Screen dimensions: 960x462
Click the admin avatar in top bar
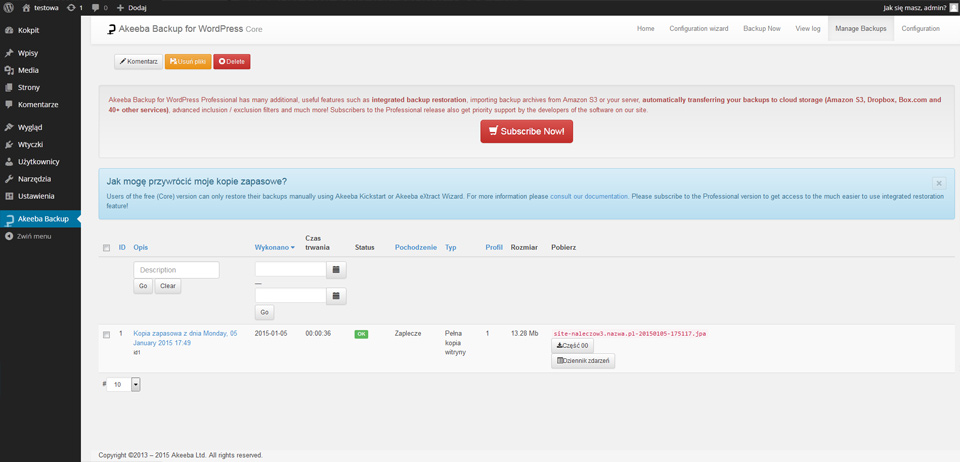pyautogui.click(x=953, y=8)
